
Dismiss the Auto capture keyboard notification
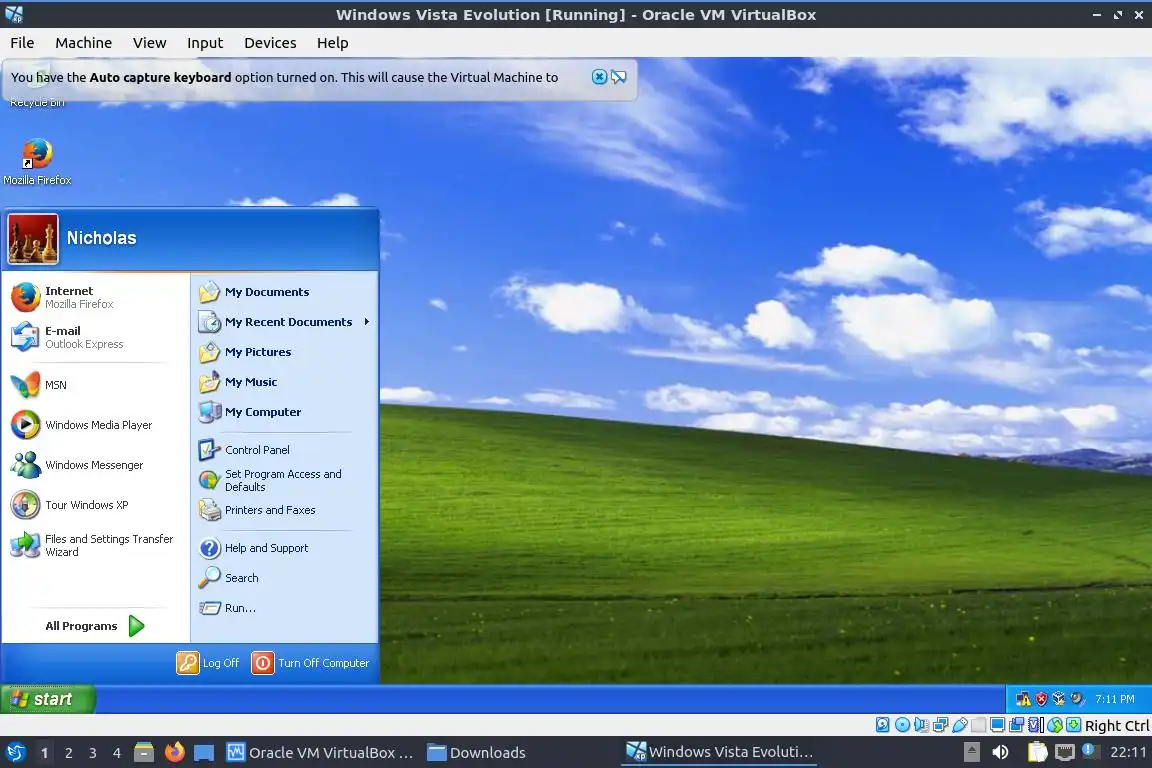pos(600,77)
